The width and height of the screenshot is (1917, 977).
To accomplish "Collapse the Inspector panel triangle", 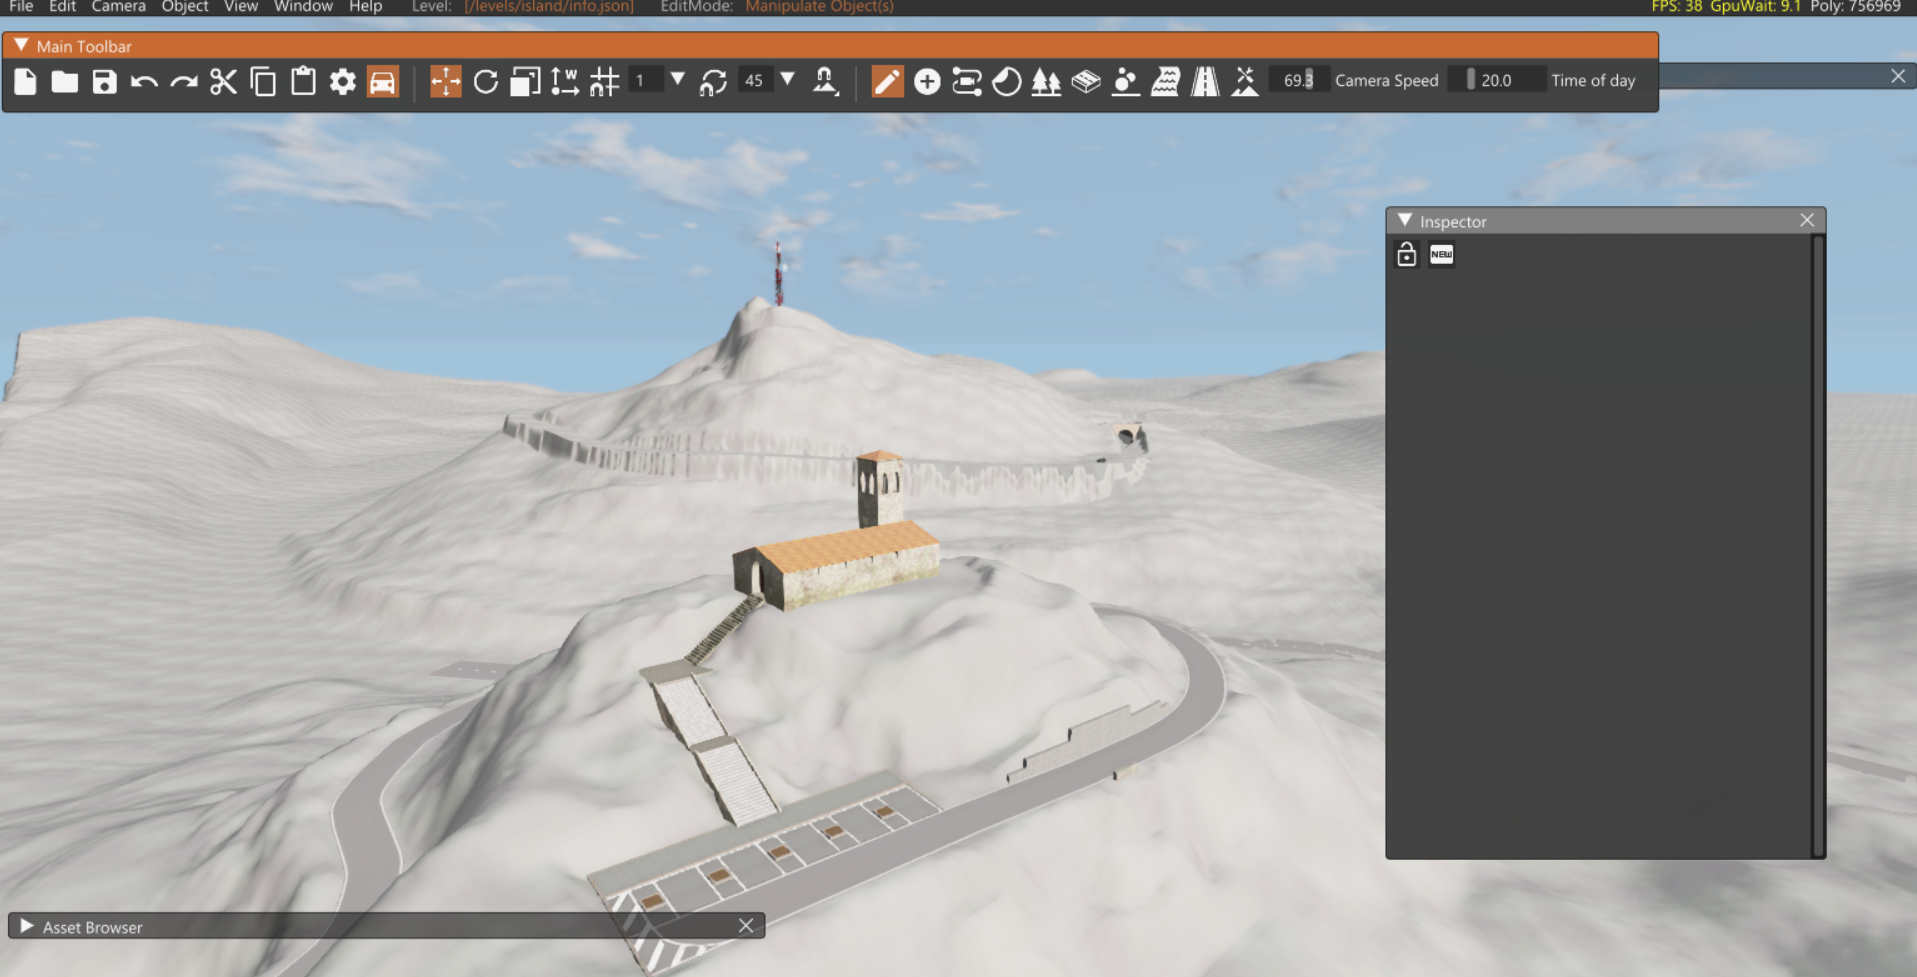I will (1405, 220).
